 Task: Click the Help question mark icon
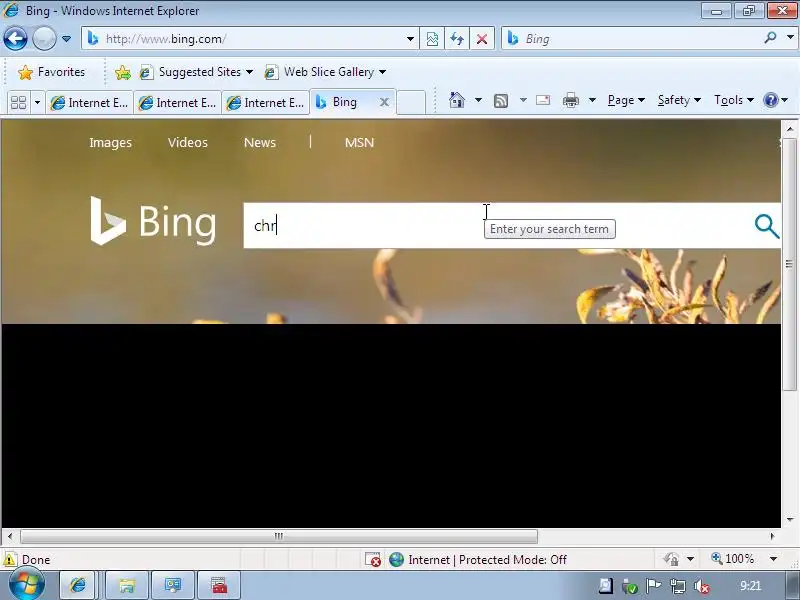[770, 100]
